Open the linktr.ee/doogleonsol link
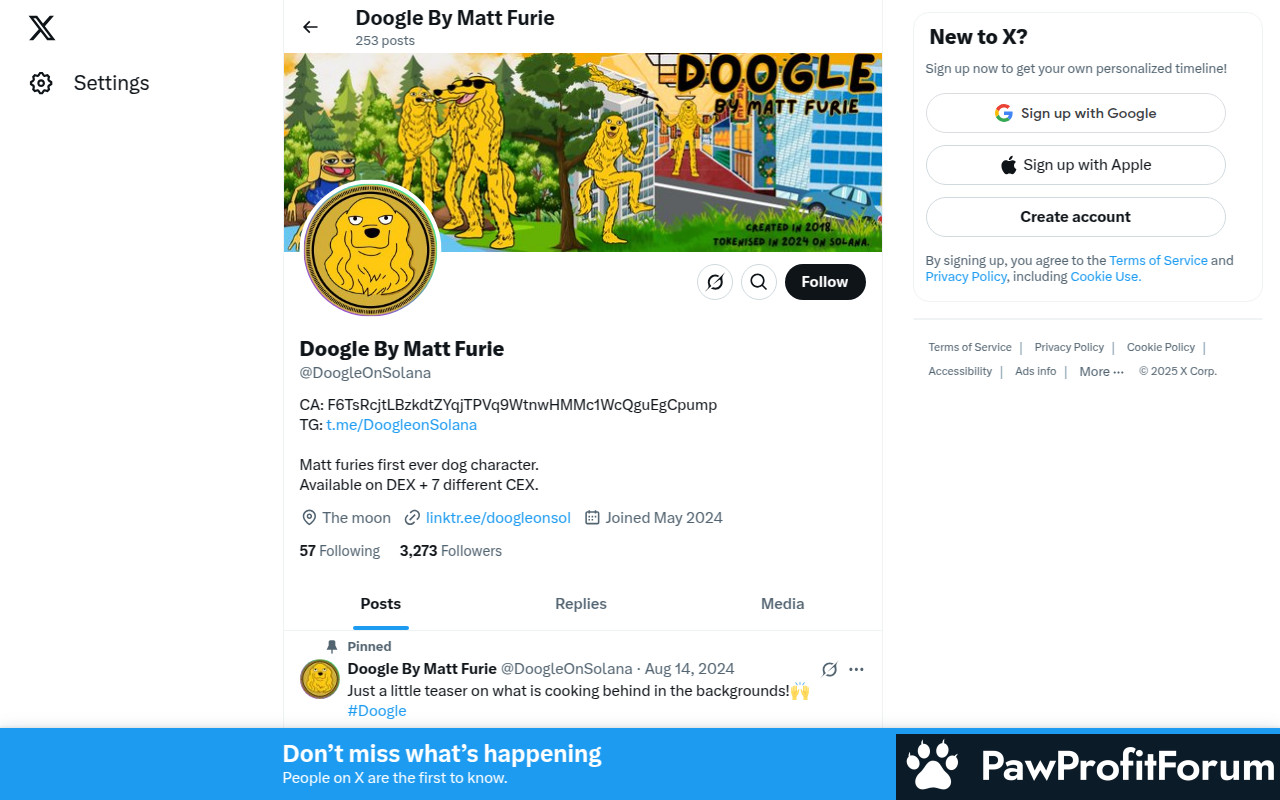Screen dimensions: 1280x800 498,518
